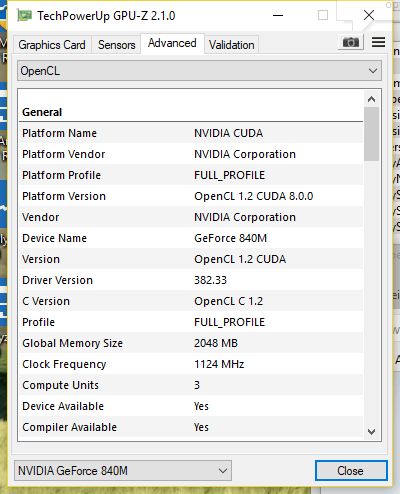Screen dimensions: 400x494
Task: Select the 1124 MHz value
Action: [219, 364]
